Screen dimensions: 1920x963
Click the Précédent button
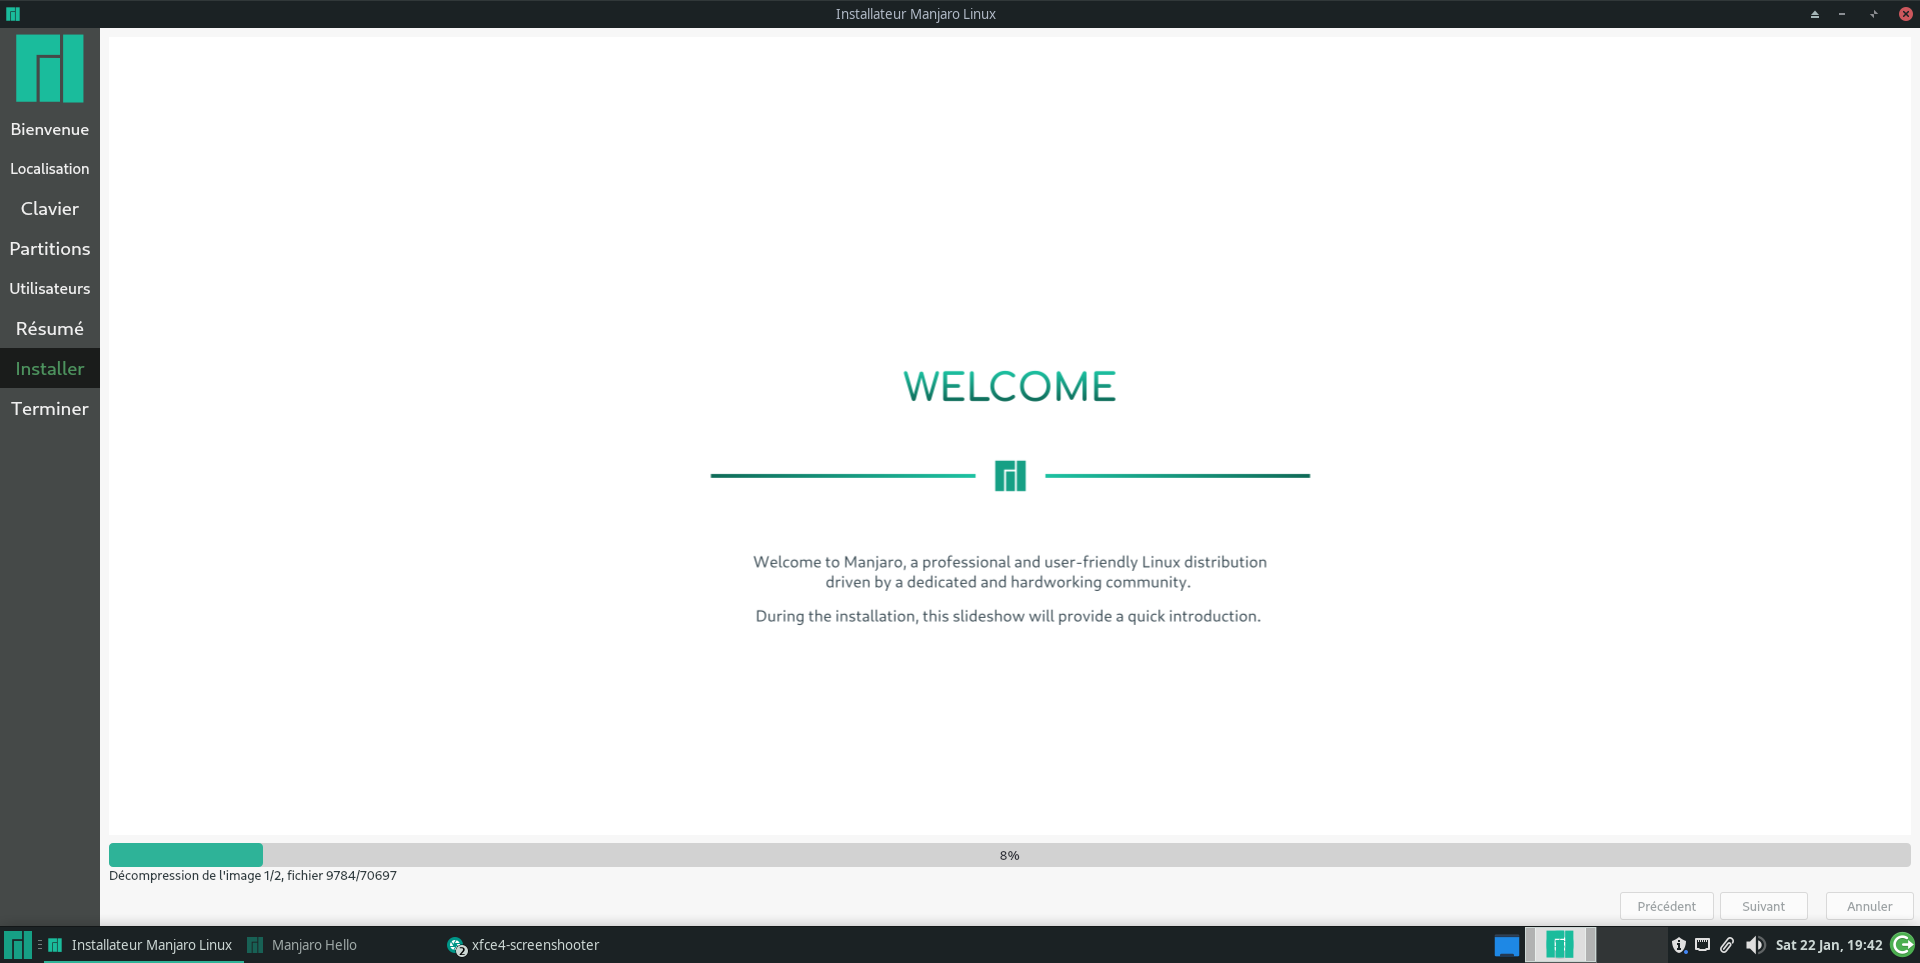1666,906
